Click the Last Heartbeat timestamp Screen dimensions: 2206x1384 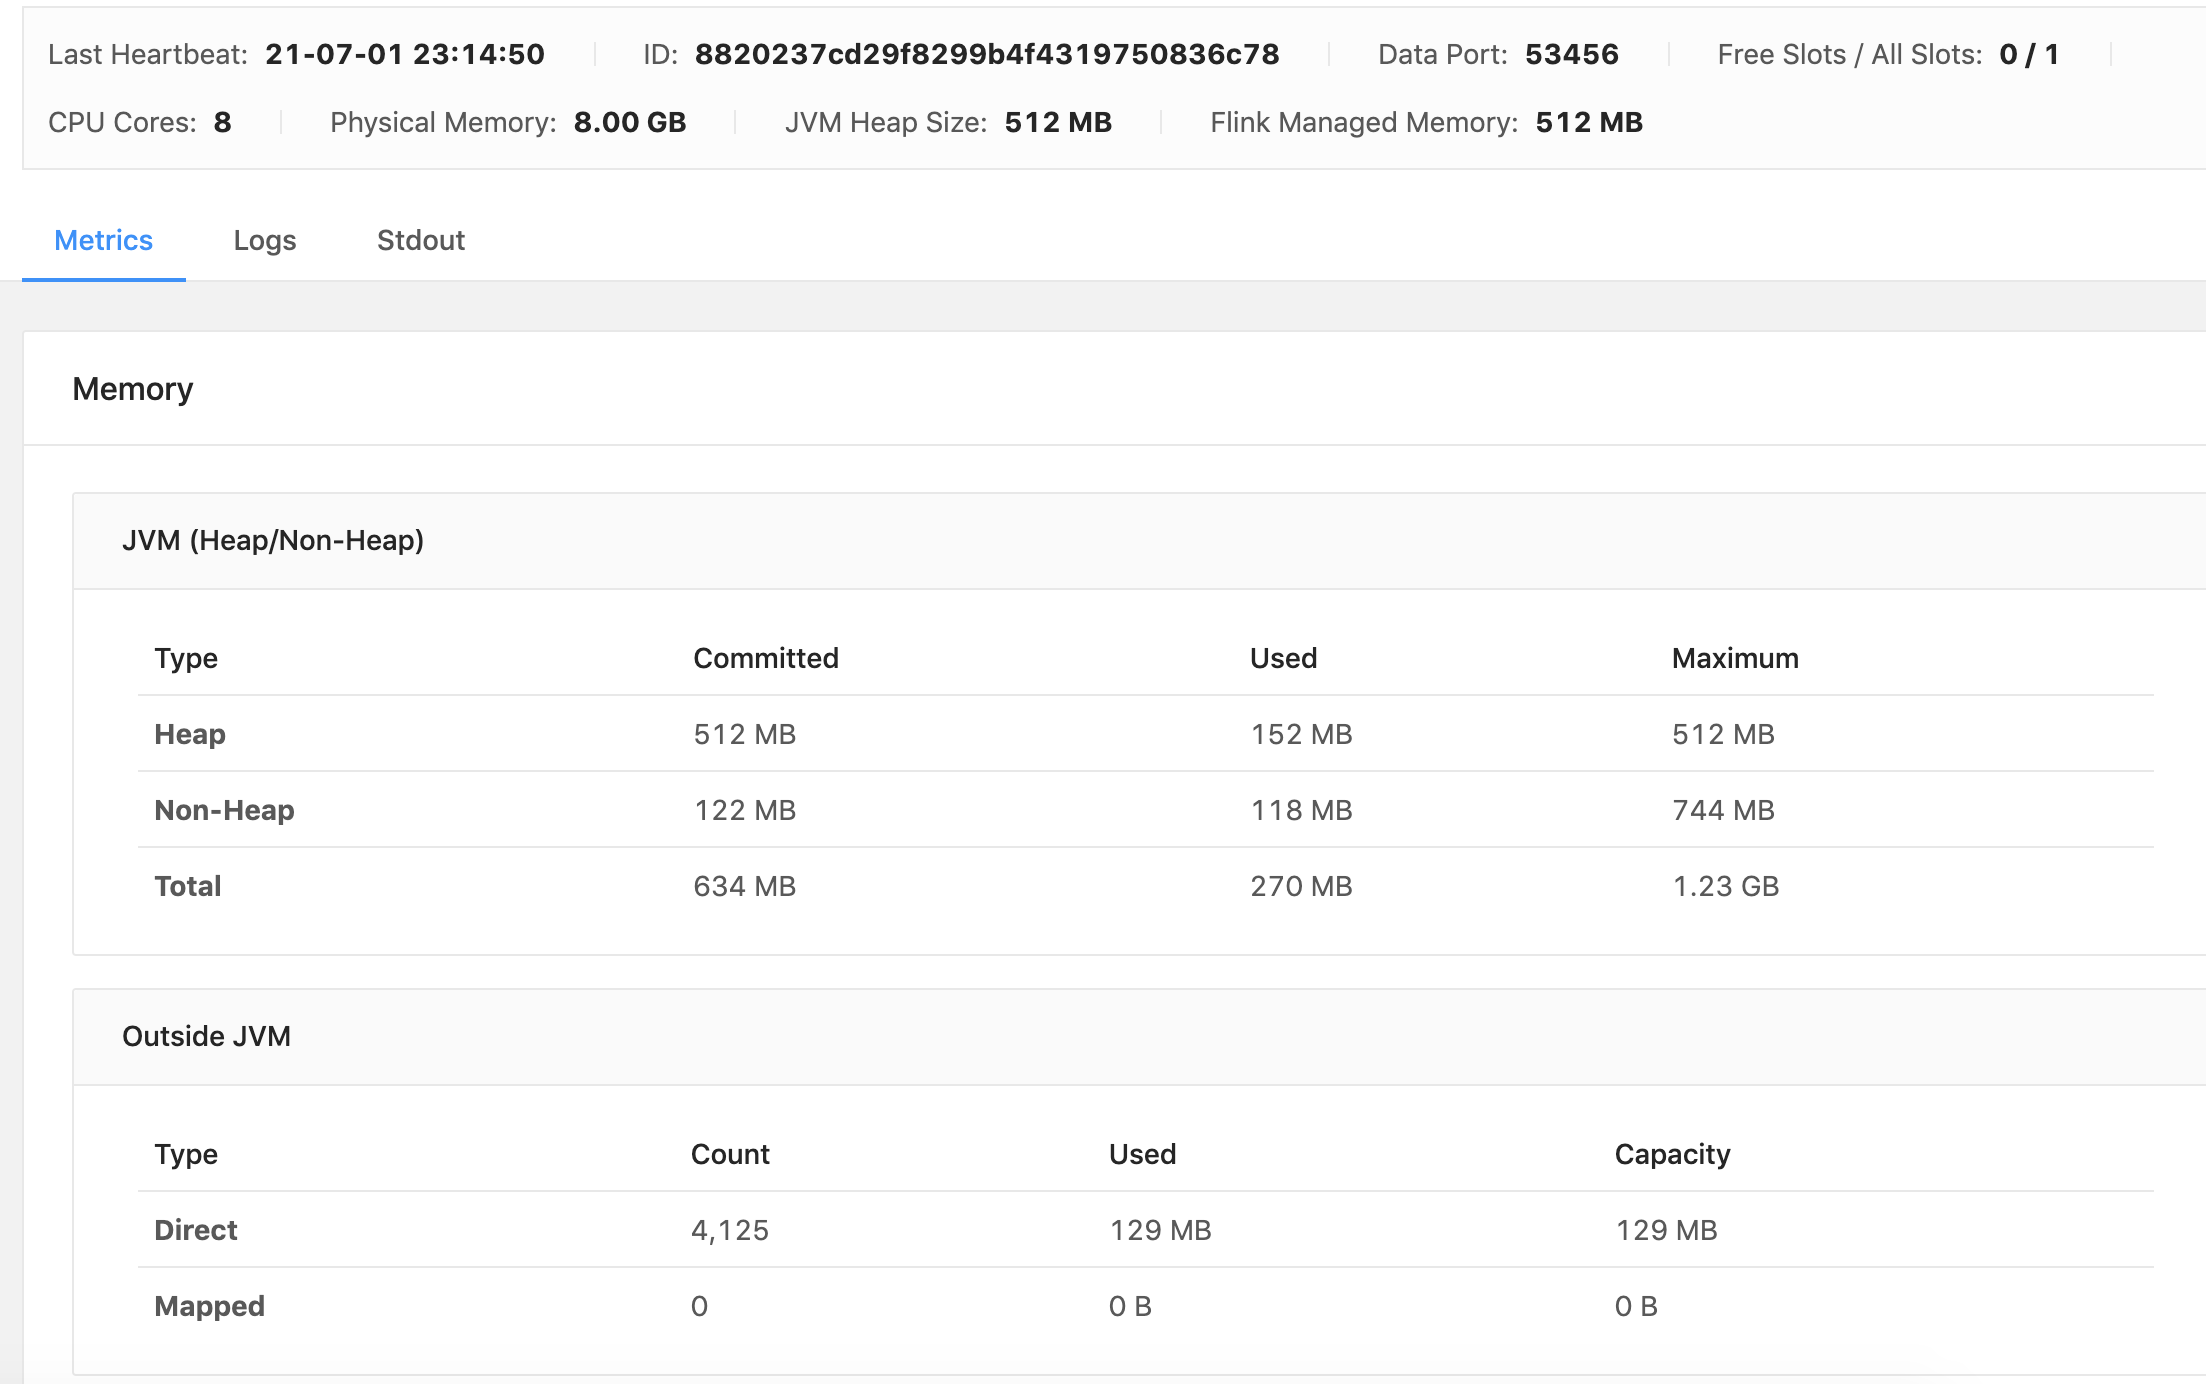click(404, 54)
